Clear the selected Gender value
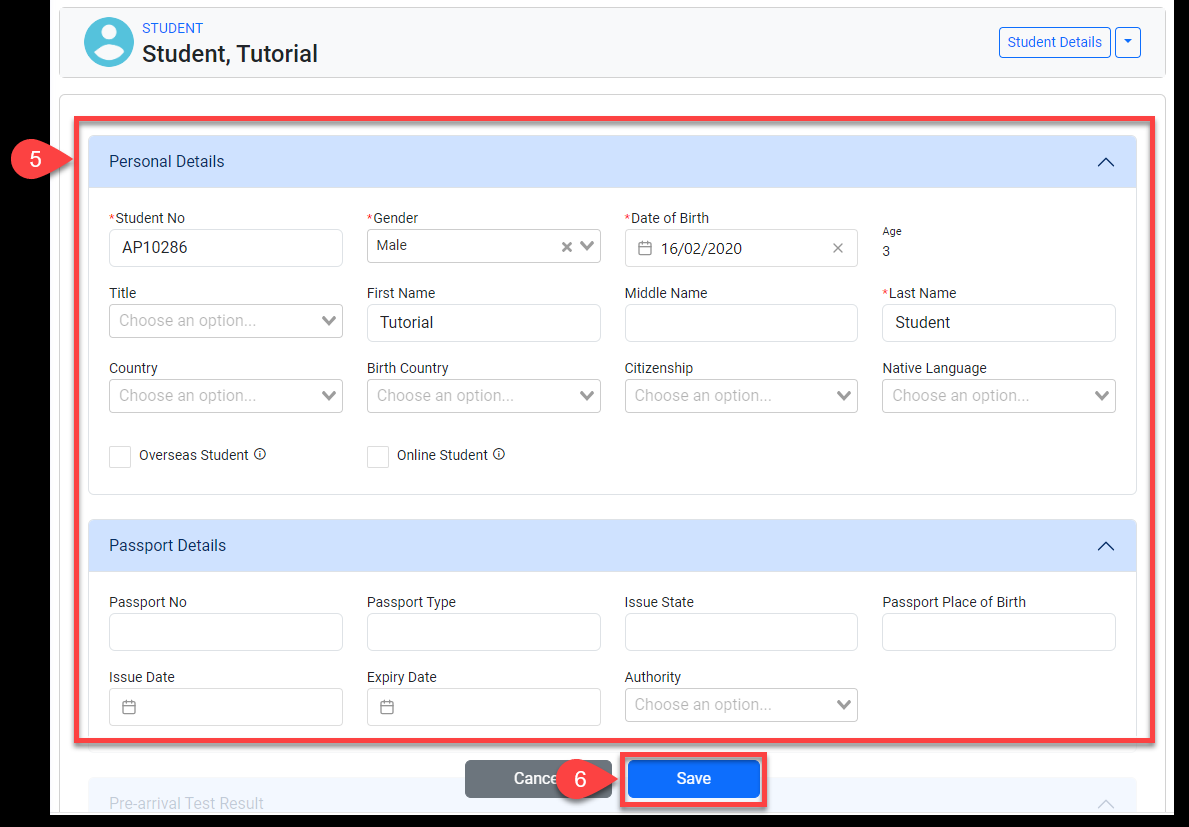 click(x=566, y=247)
